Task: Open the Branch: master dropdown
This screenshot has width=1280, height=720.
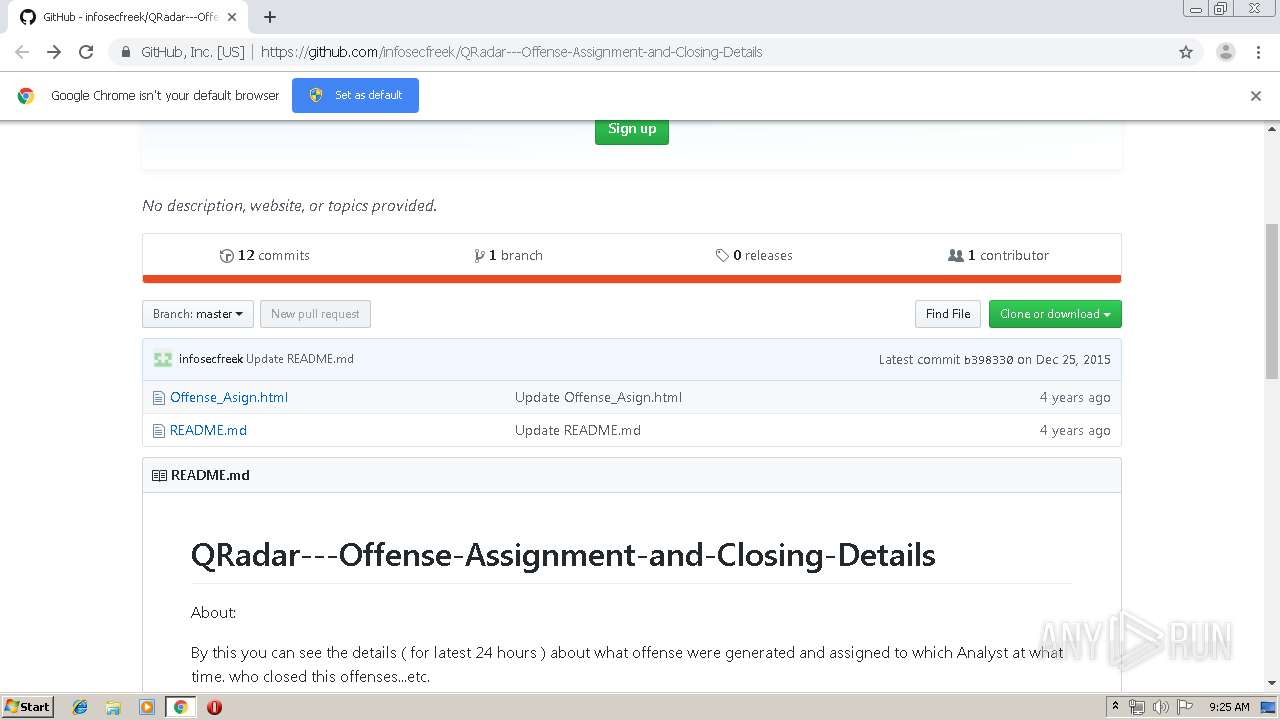Action: click(x=198, y=314)
